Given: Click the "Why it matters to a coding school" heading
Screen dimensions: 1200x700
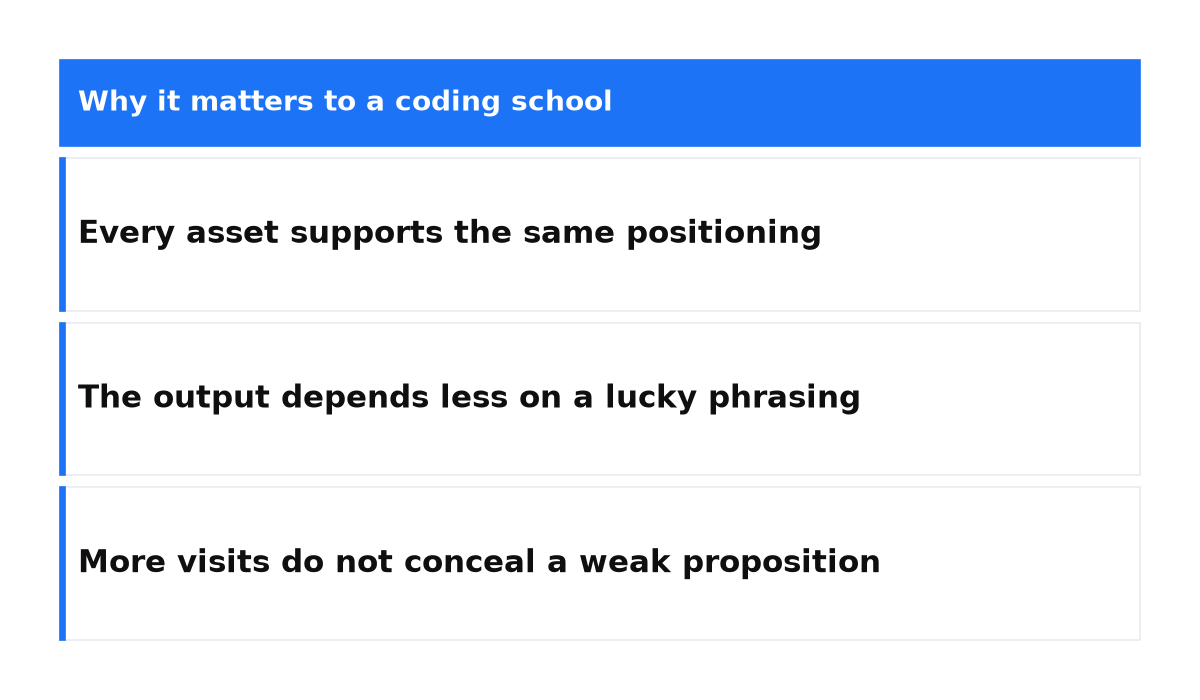Looking at the screenshot, I should [345, 102].
